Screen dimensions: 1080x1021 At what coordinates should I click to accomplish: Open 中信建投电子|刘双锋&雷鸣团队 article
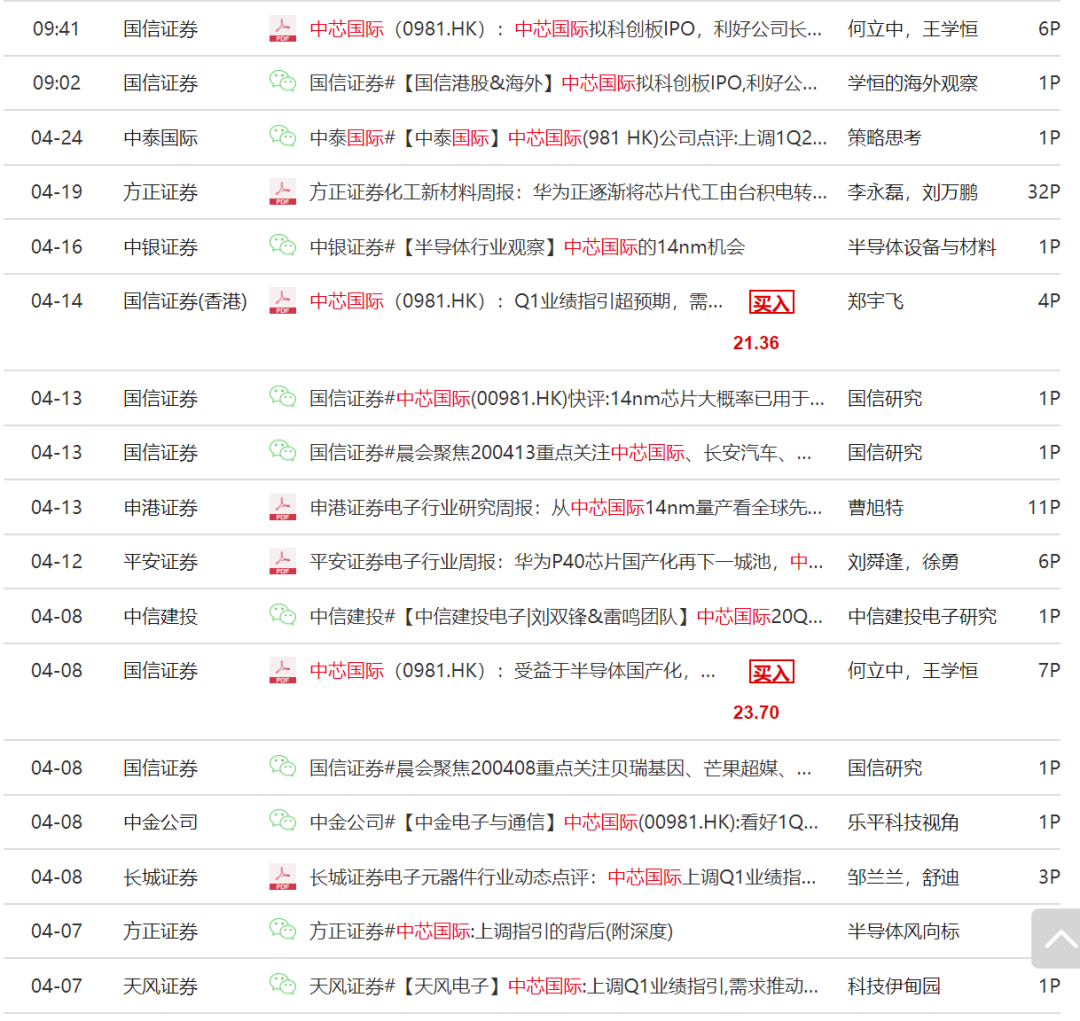click(565, 616)
